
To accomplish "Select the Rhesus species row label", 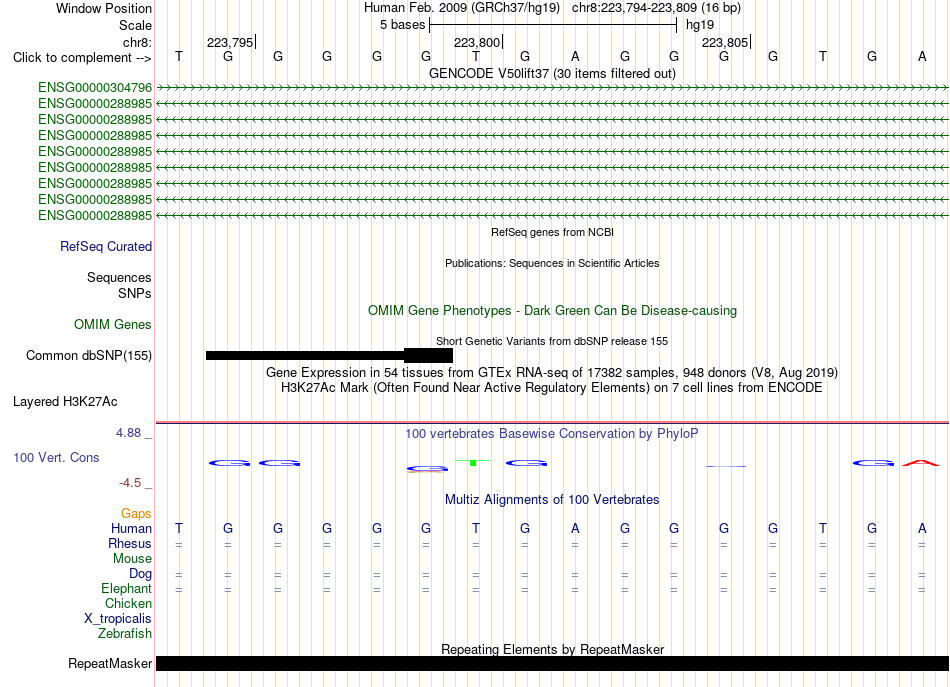I will click(130, 543).
